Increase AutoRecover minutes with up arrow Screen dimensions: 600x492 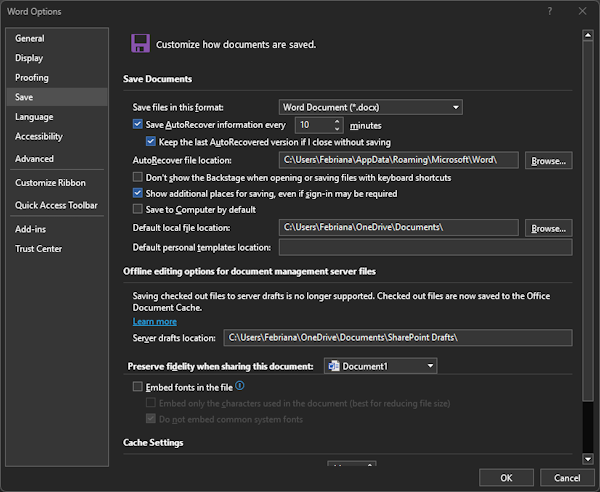(337, 122)
